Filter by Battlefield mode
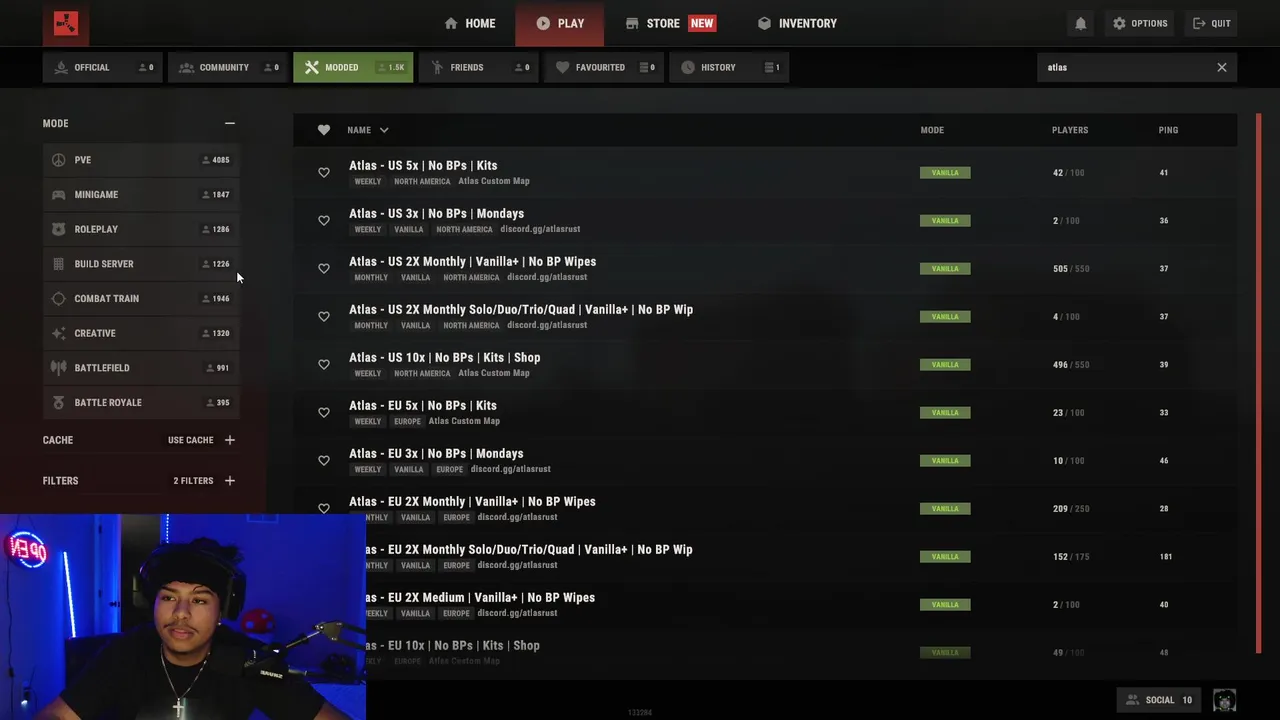This screenshot has height=720, width=1280. pos(140,368)
